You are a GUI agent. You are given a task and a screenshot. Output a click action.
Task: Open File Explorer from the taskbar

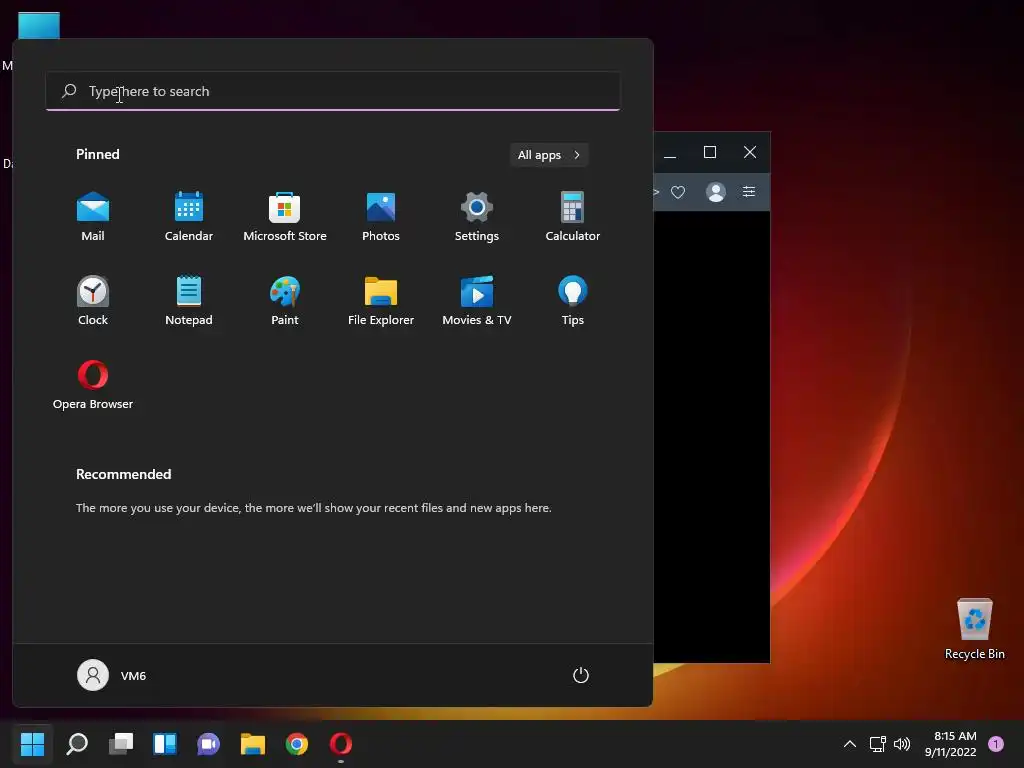(x=253, y=743)
